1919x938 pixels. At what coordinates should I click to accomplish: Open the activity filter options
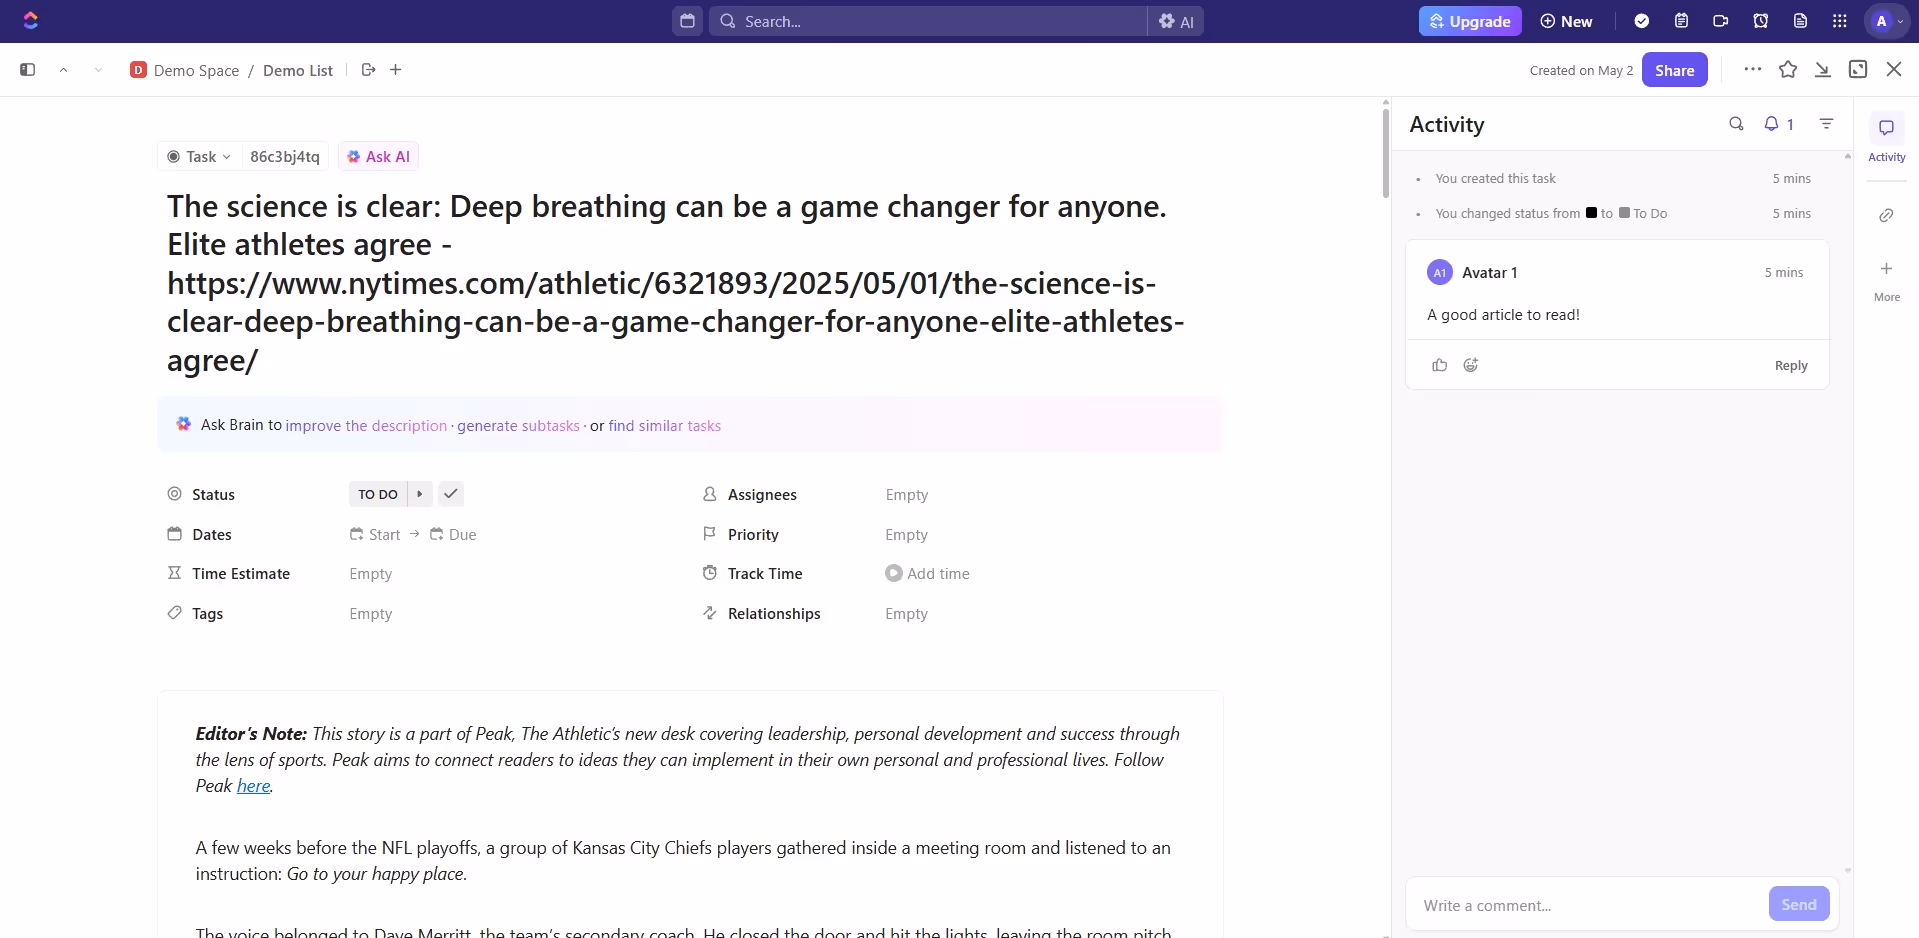[1826, 124]
